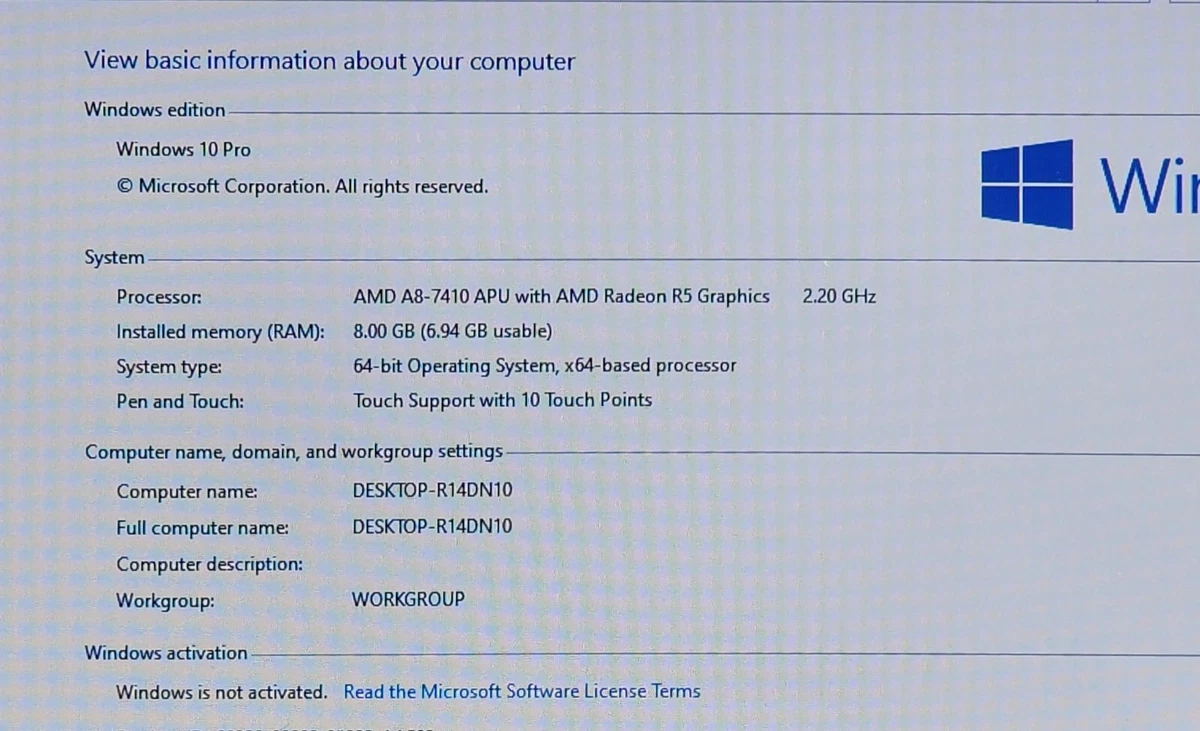1200x731 pixels.
Task: Click the "Computer name, domain, and workgroup settings" header
Action: click(293, 452)
